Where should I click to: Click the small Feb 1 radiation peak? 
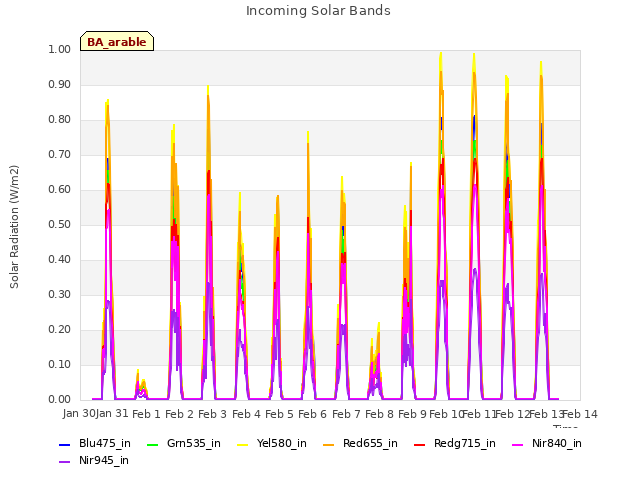[138, 371]
